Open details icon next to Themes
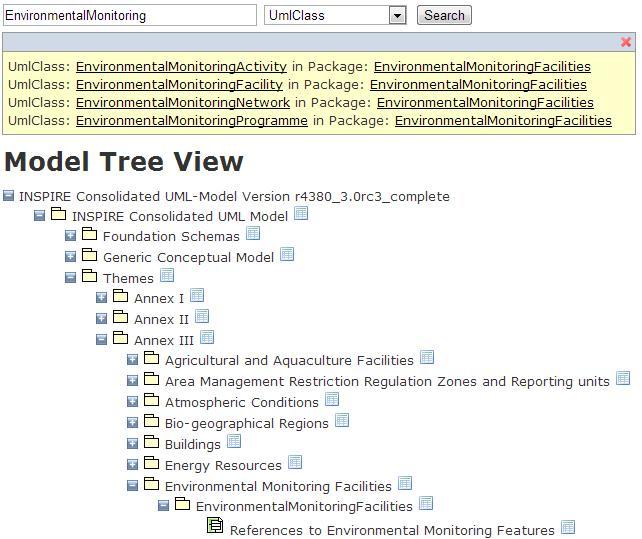 (x=167, y=276)
